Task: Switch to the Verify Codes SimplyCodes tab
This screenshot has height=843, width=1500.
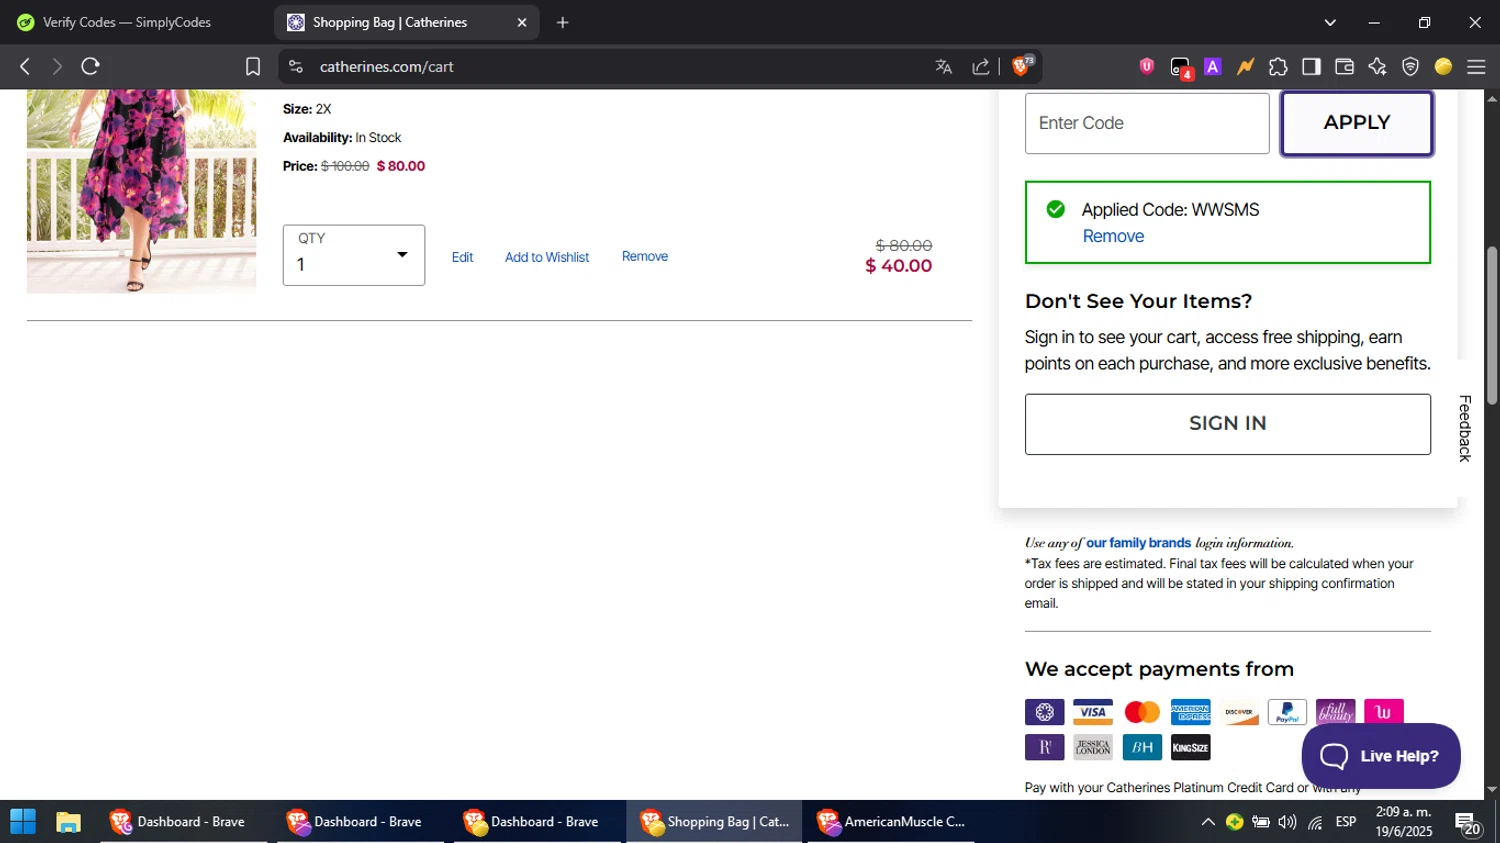Action: click(127, 22)
